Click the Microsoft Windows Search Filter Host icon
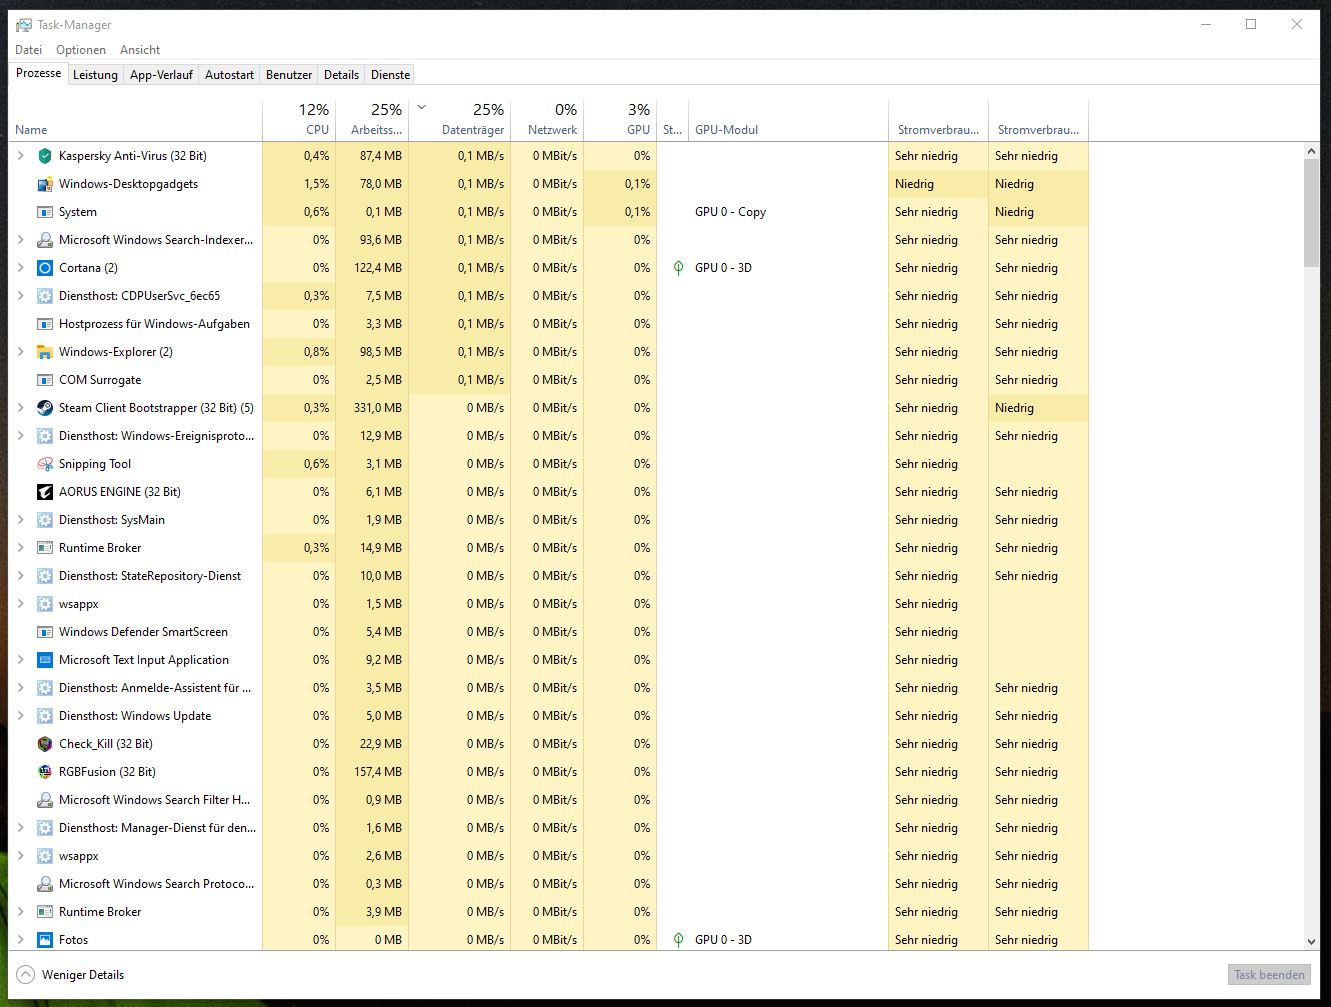The height and width of the screenshot is (1007, 1331). [x=44, y=800]
